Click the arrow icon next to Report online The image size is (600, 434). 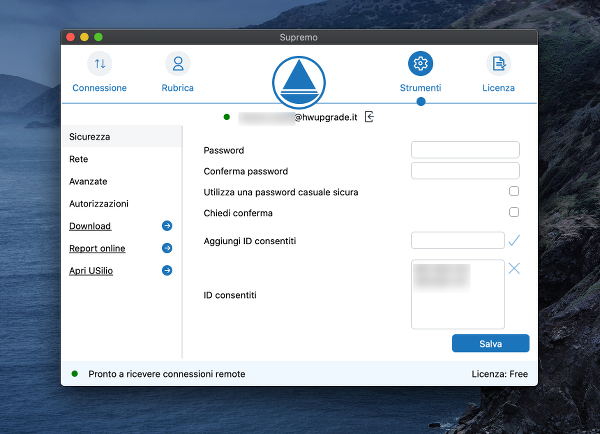coord(167,248)
